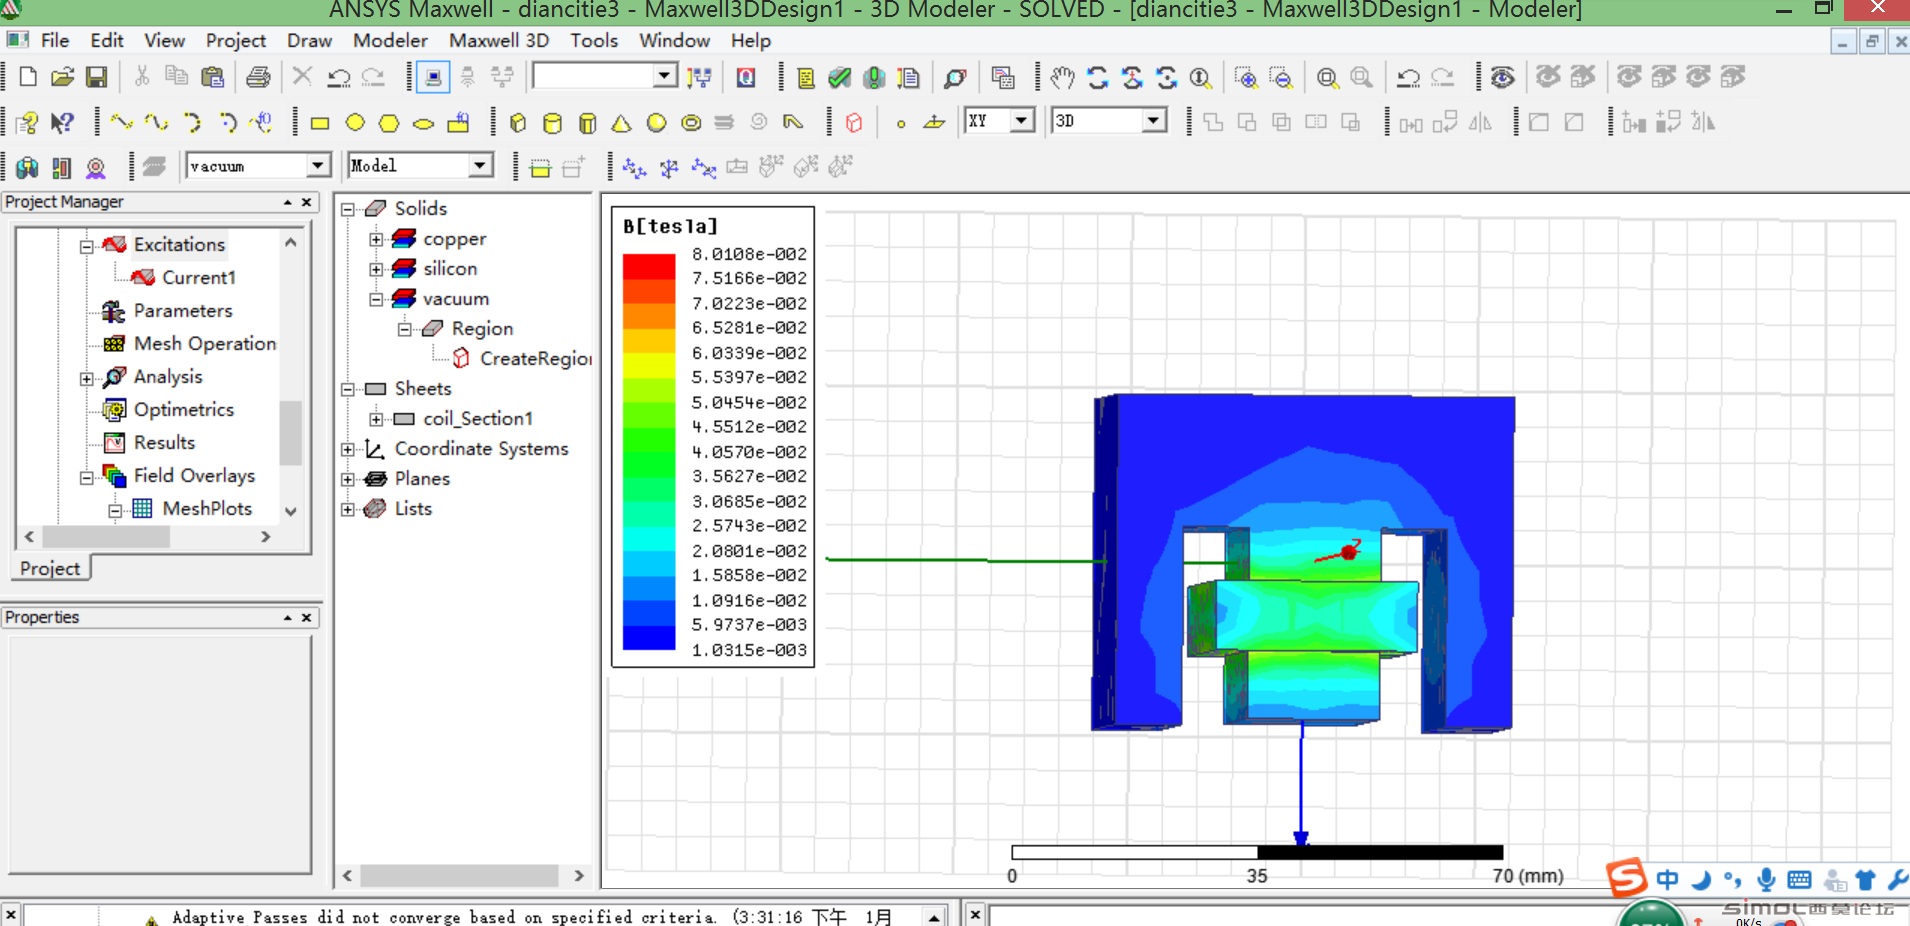The height and width of the screenshot is (926, 1910).
Task: Open the Model selection mode dropdown
Action: coord(481,165)
